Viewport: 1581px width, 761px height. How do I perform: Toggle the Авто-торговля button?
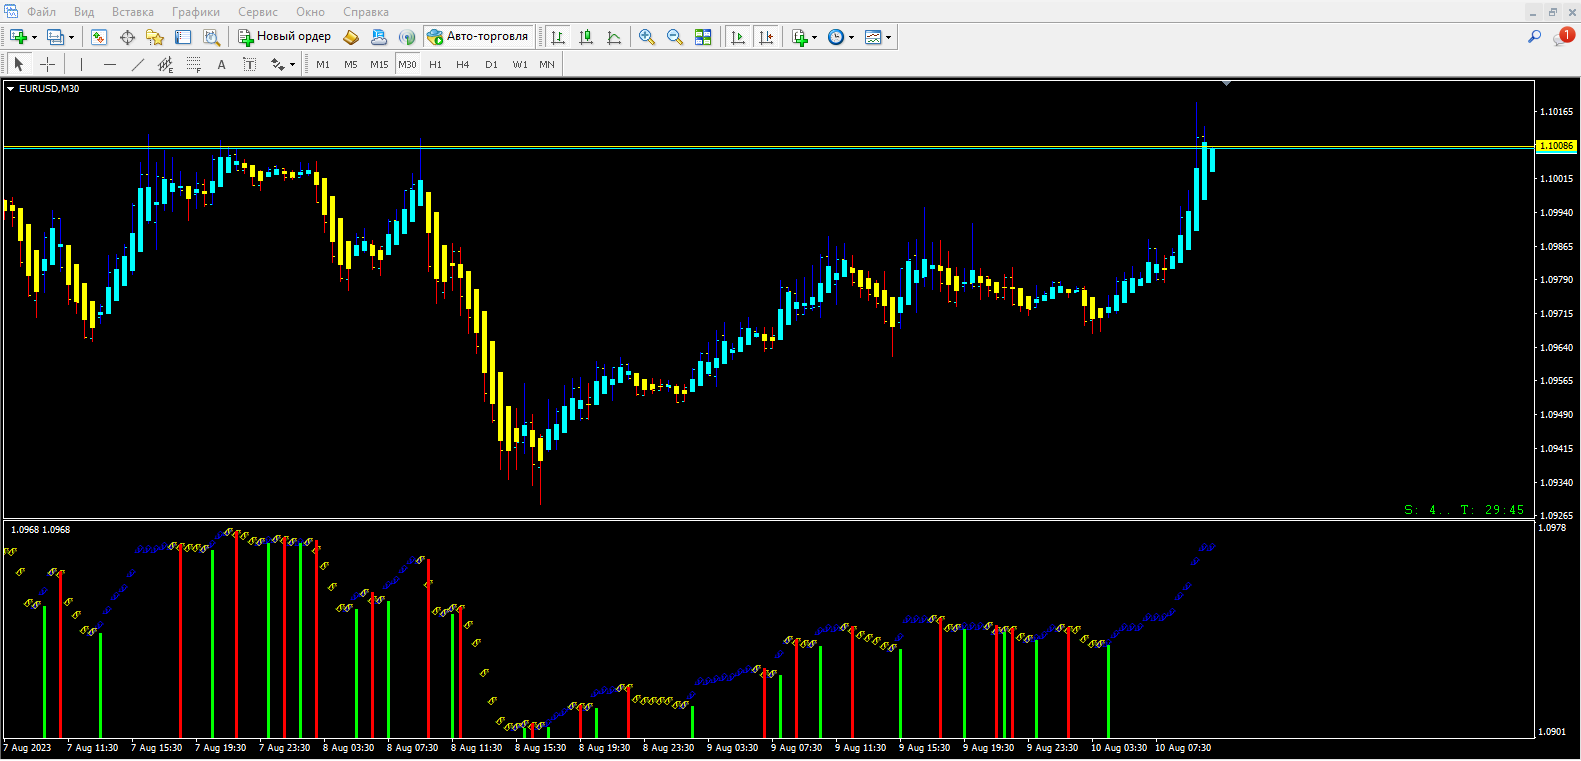(478, 37)
